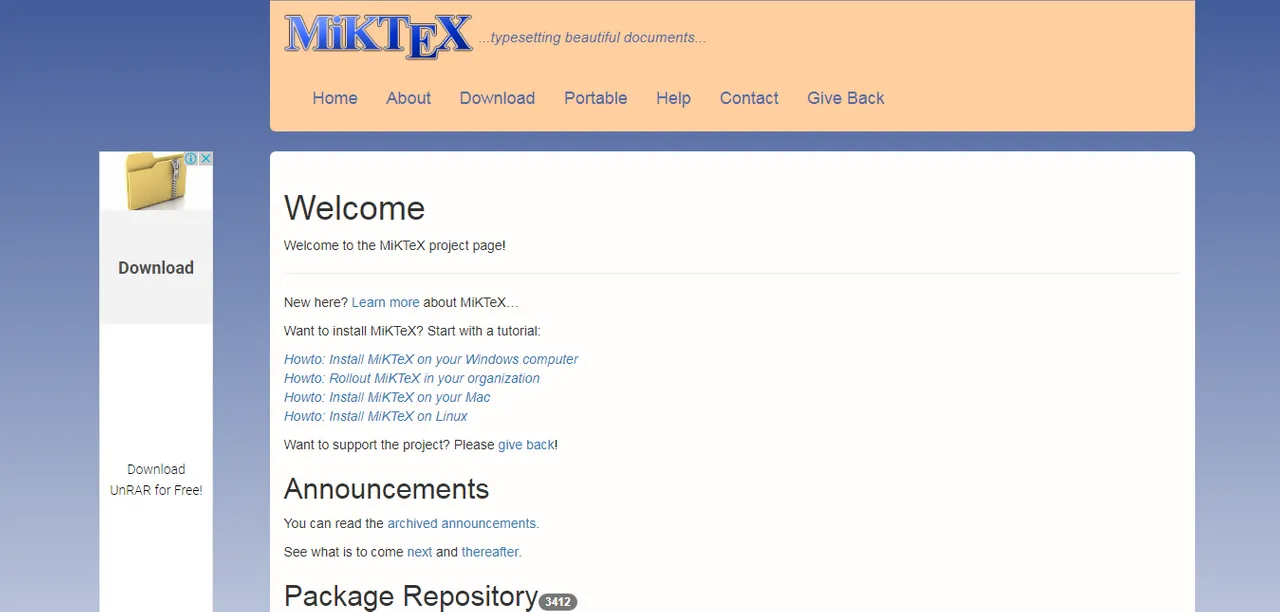1280x612 pixels.
Task: Select Give Back in the navigation
Action: click(845, 98)
